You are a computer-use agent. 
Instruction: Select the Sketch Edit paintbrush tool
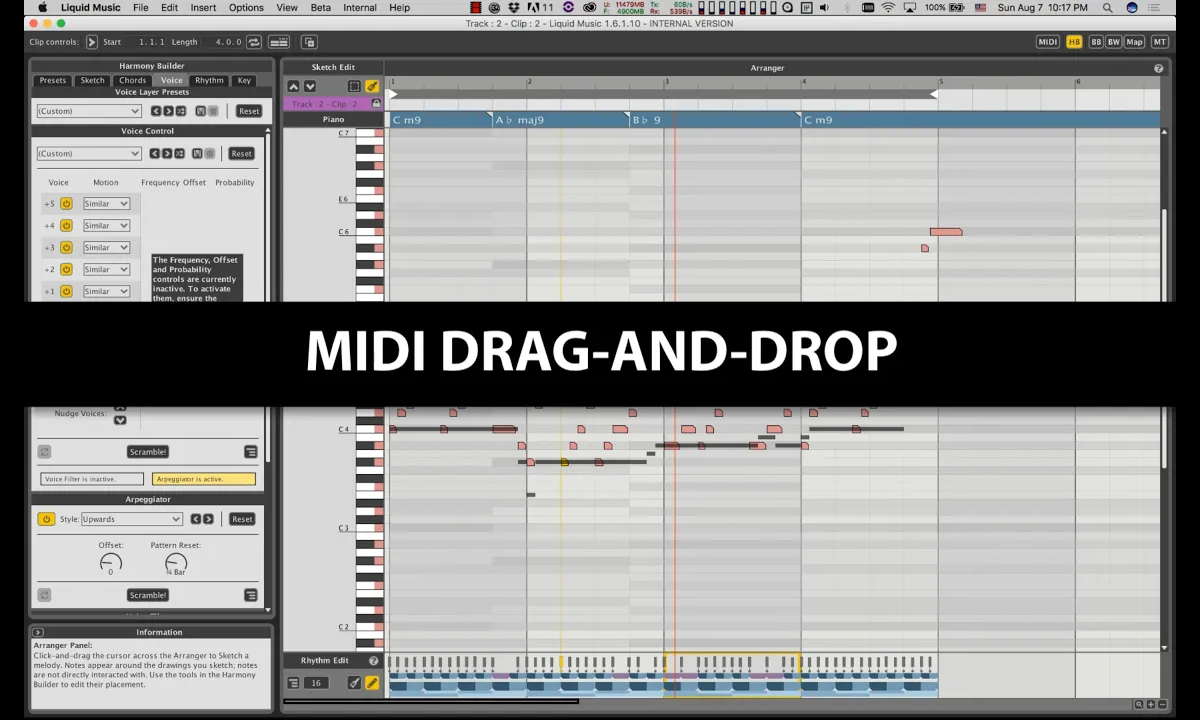point(372,87)
